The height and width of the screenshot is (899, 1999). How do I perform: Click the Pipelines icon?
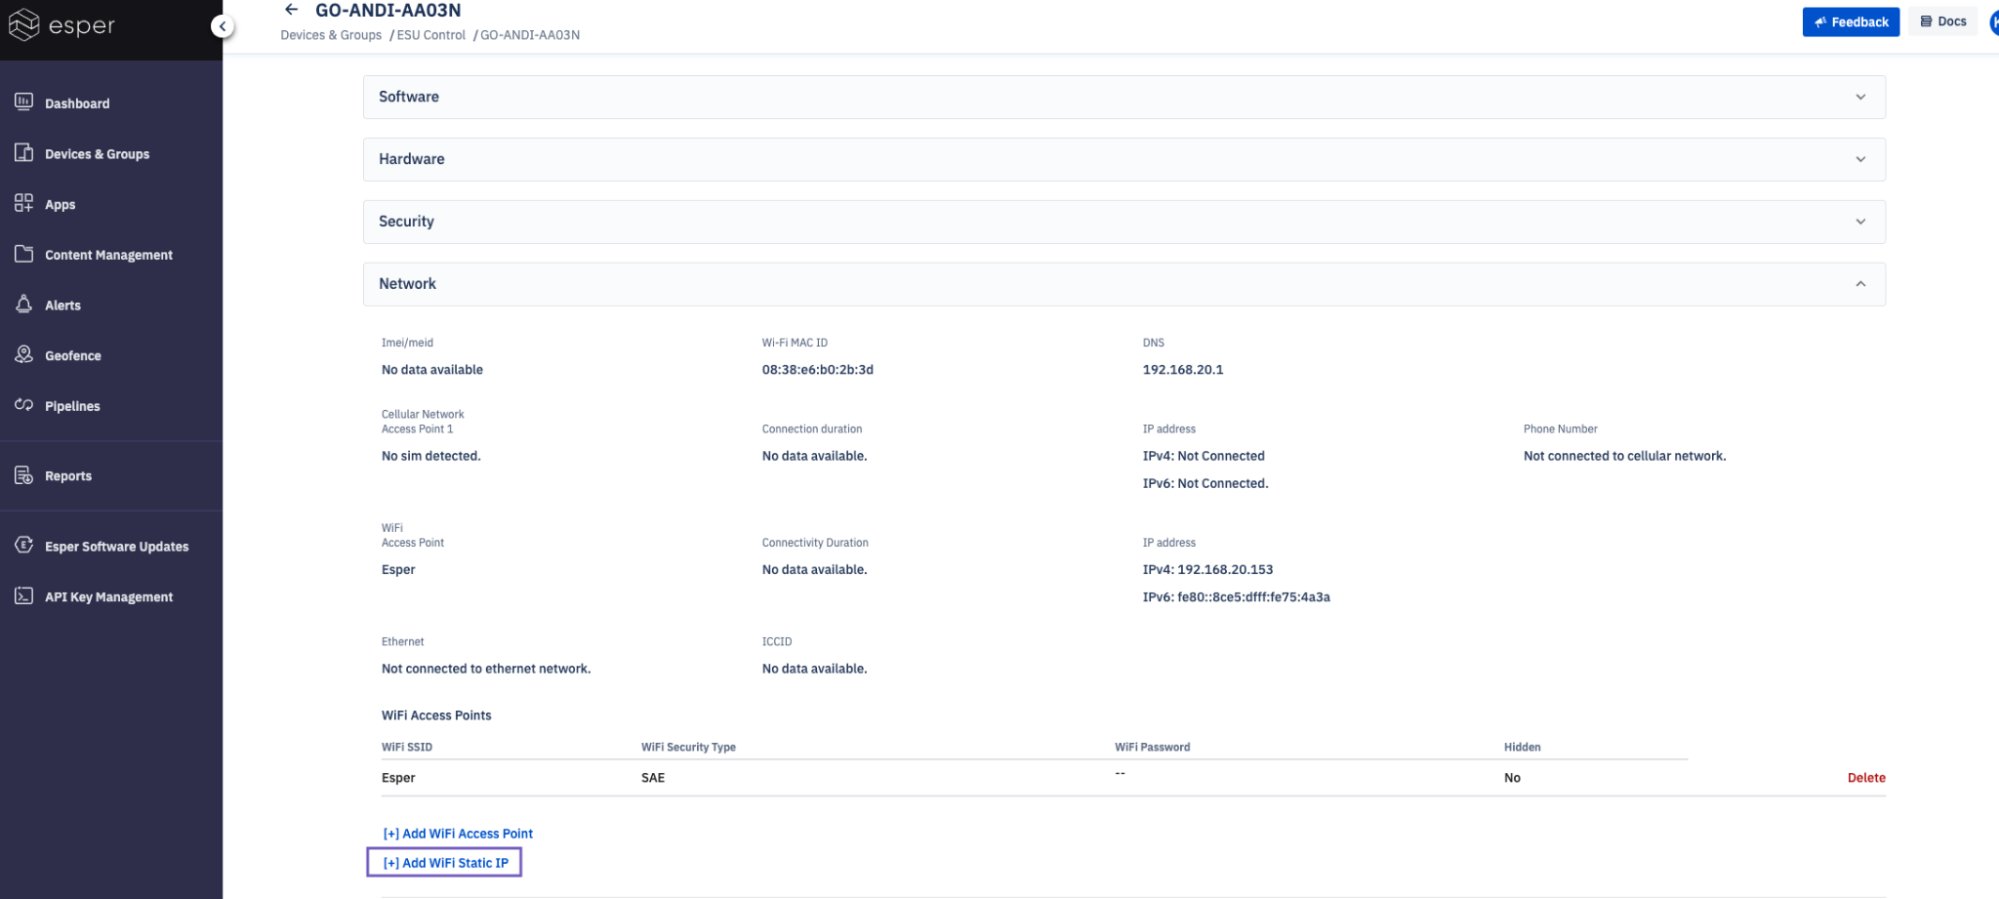coord(24,405)
